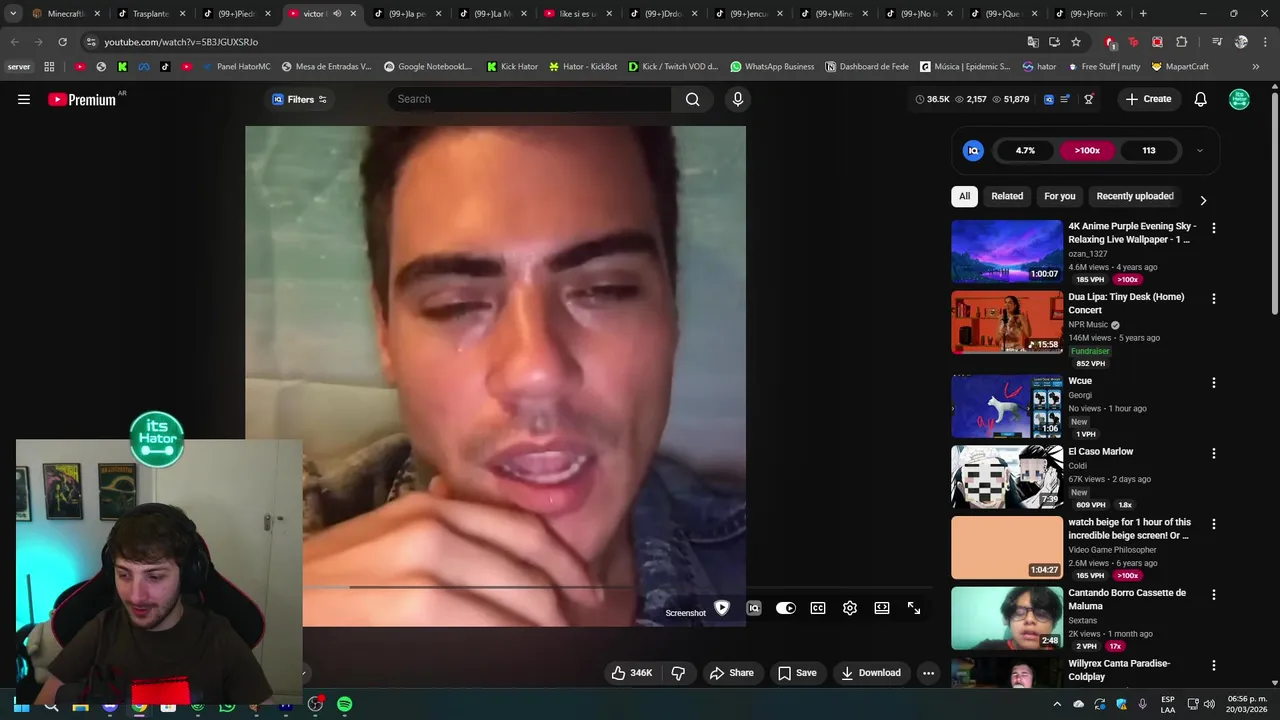Select the 'Related' filter chip
The image size is (1280, 720).
point(1007,196)
